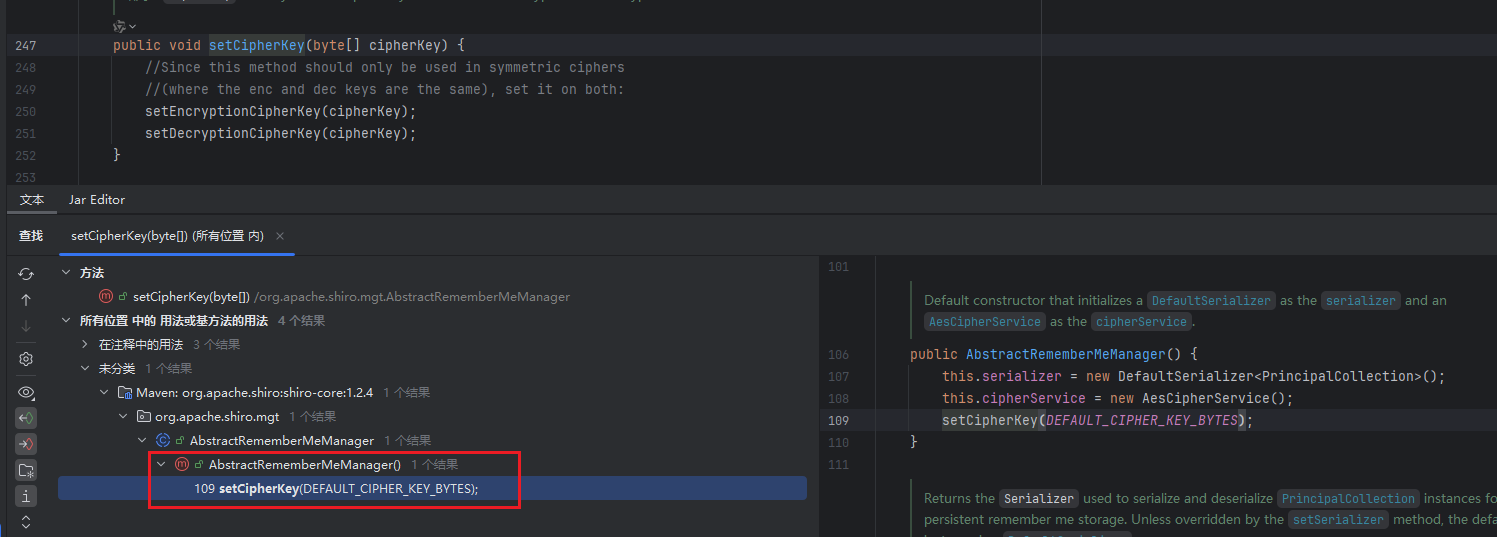The width and height of the screenshot is (1497, 537).
Task: Collapse the Maven shiro-core:1.2.4 node
Action: [104, 393]
